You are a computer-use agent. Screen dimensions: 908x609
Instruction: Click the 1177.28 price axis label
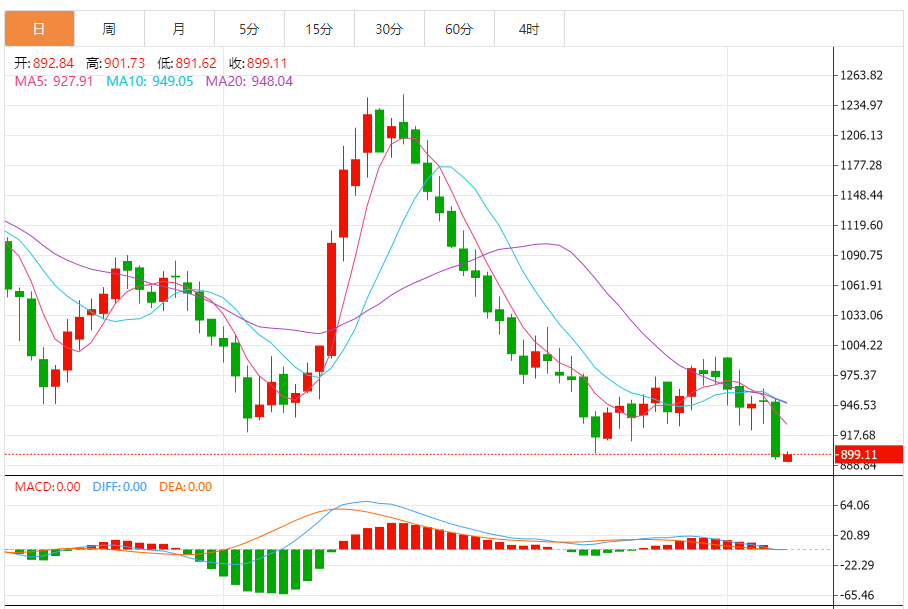(x=862, y=166)
